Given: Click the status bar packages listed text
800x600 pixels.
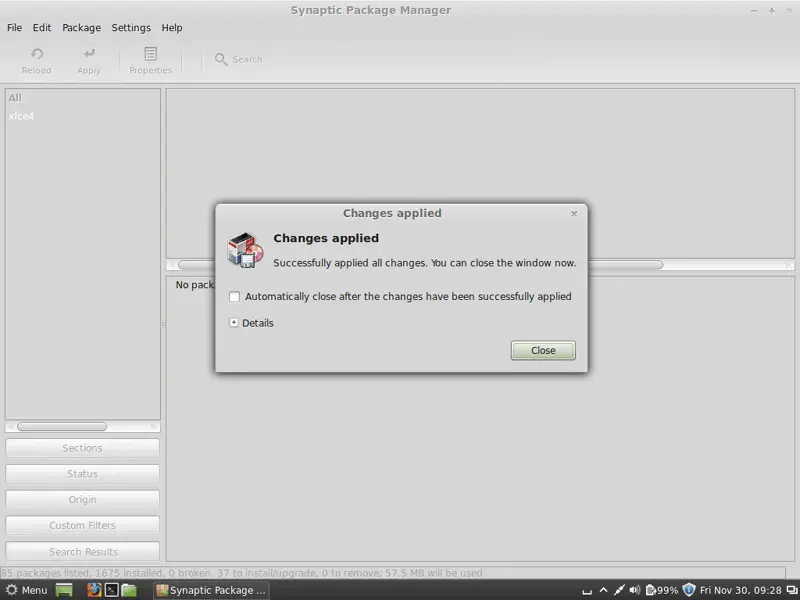Looking at the screenshot, I should point(241,573).
